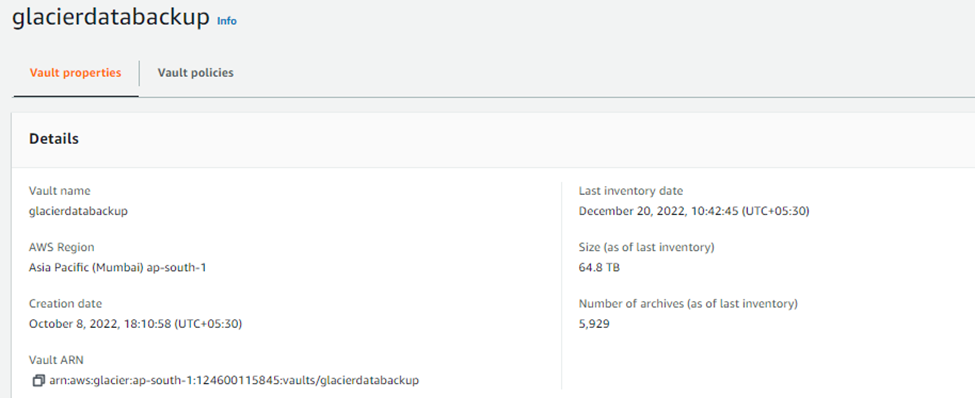The image size is (975, 398).
Task: Click the Number of archives label
Action: coord(688,303)
